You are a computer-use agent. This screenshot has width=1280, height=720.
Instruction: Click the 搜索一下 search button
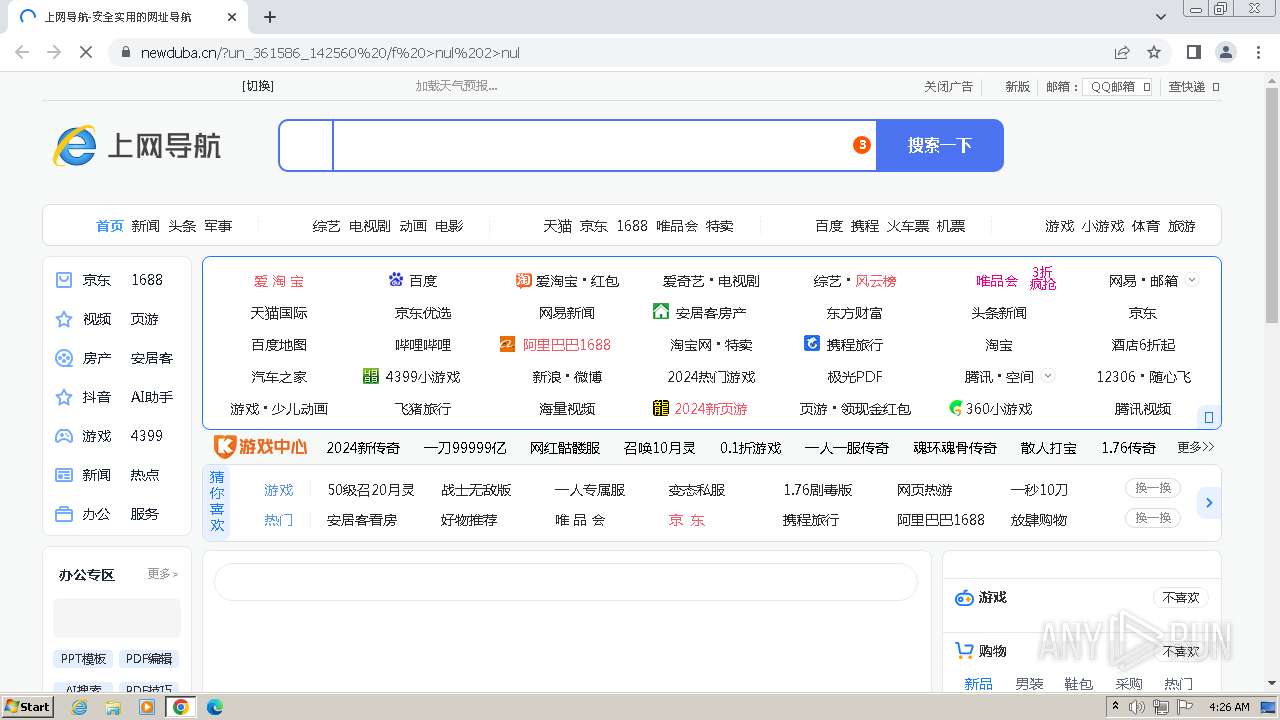pyautogui.click(x=940, y=145)
